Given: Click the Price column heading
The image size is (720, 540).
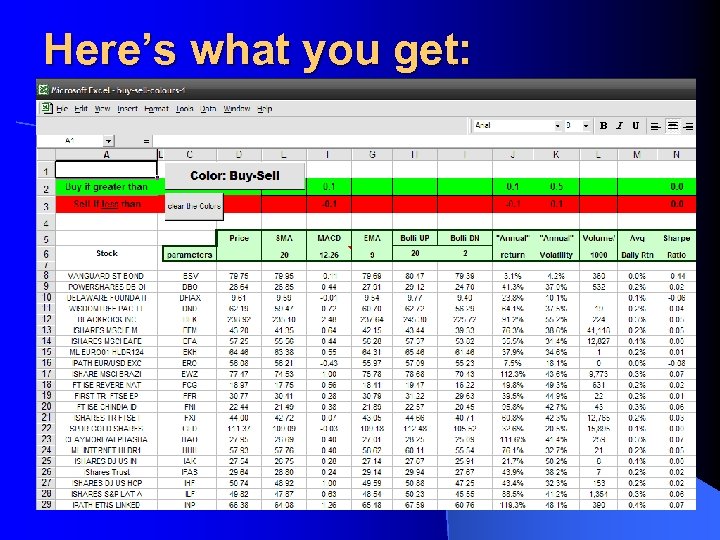Looking at the screenshot, I should tap(239, 238).
